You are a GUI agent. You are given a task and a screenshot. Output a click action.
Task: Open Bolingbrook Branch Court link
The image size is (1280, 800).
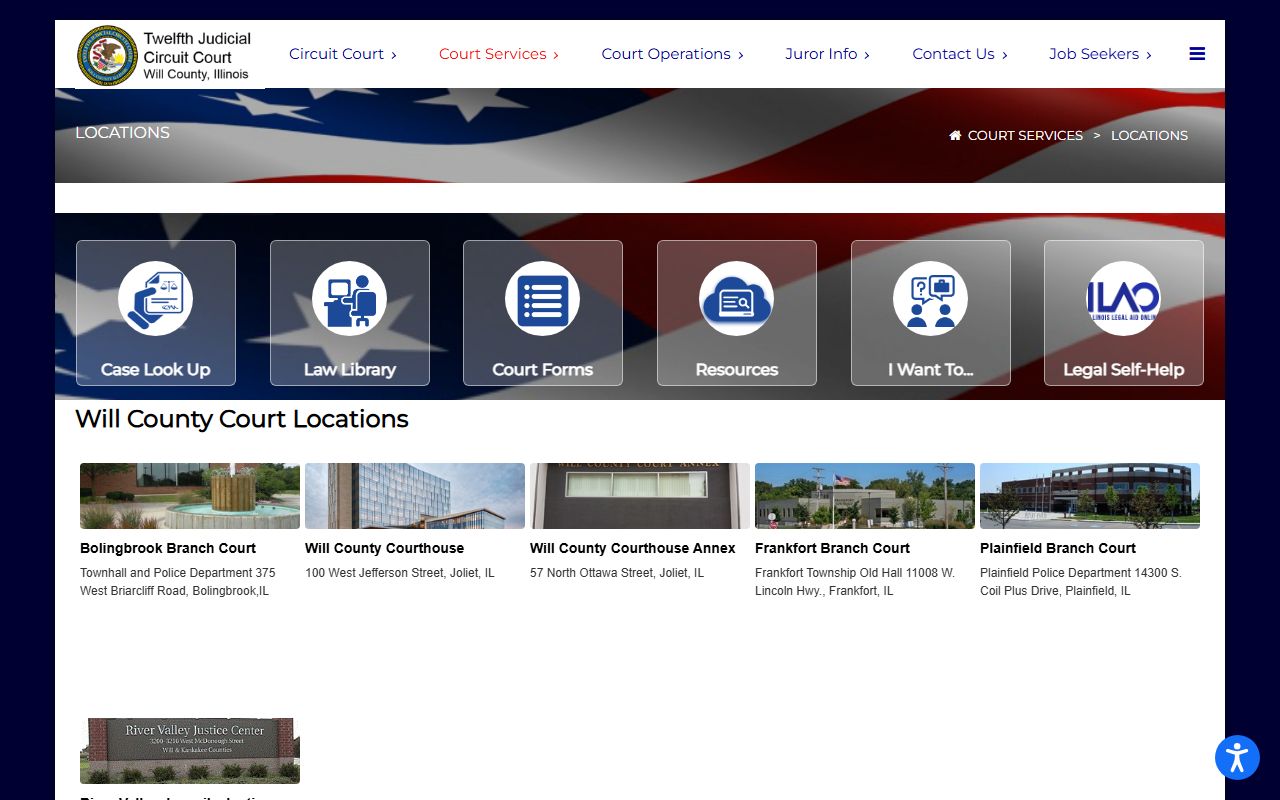click(x=168, y=548)
